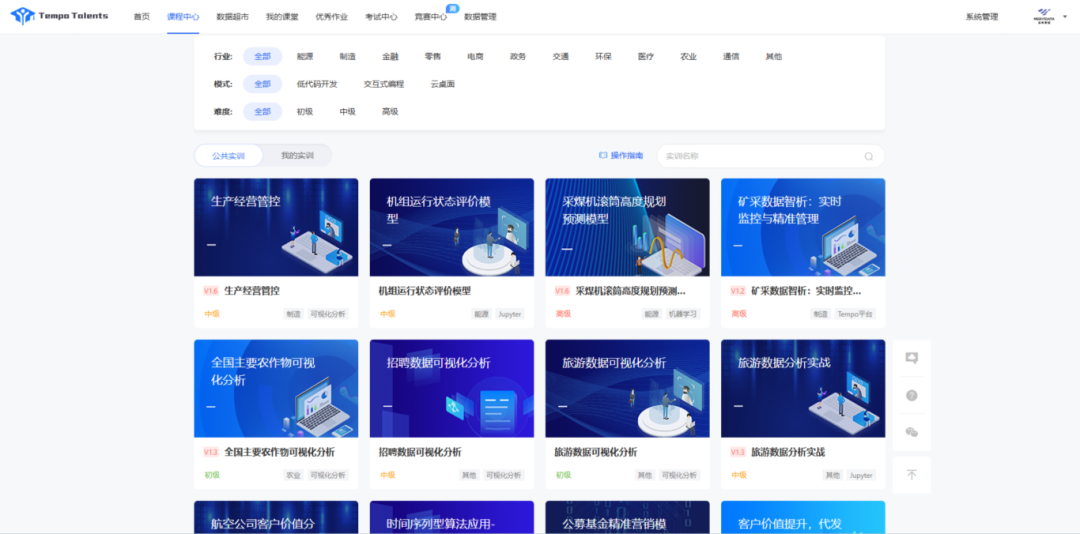Click the Tempo Talents logo icon
1080x534 pixels.
coord(22,16)
